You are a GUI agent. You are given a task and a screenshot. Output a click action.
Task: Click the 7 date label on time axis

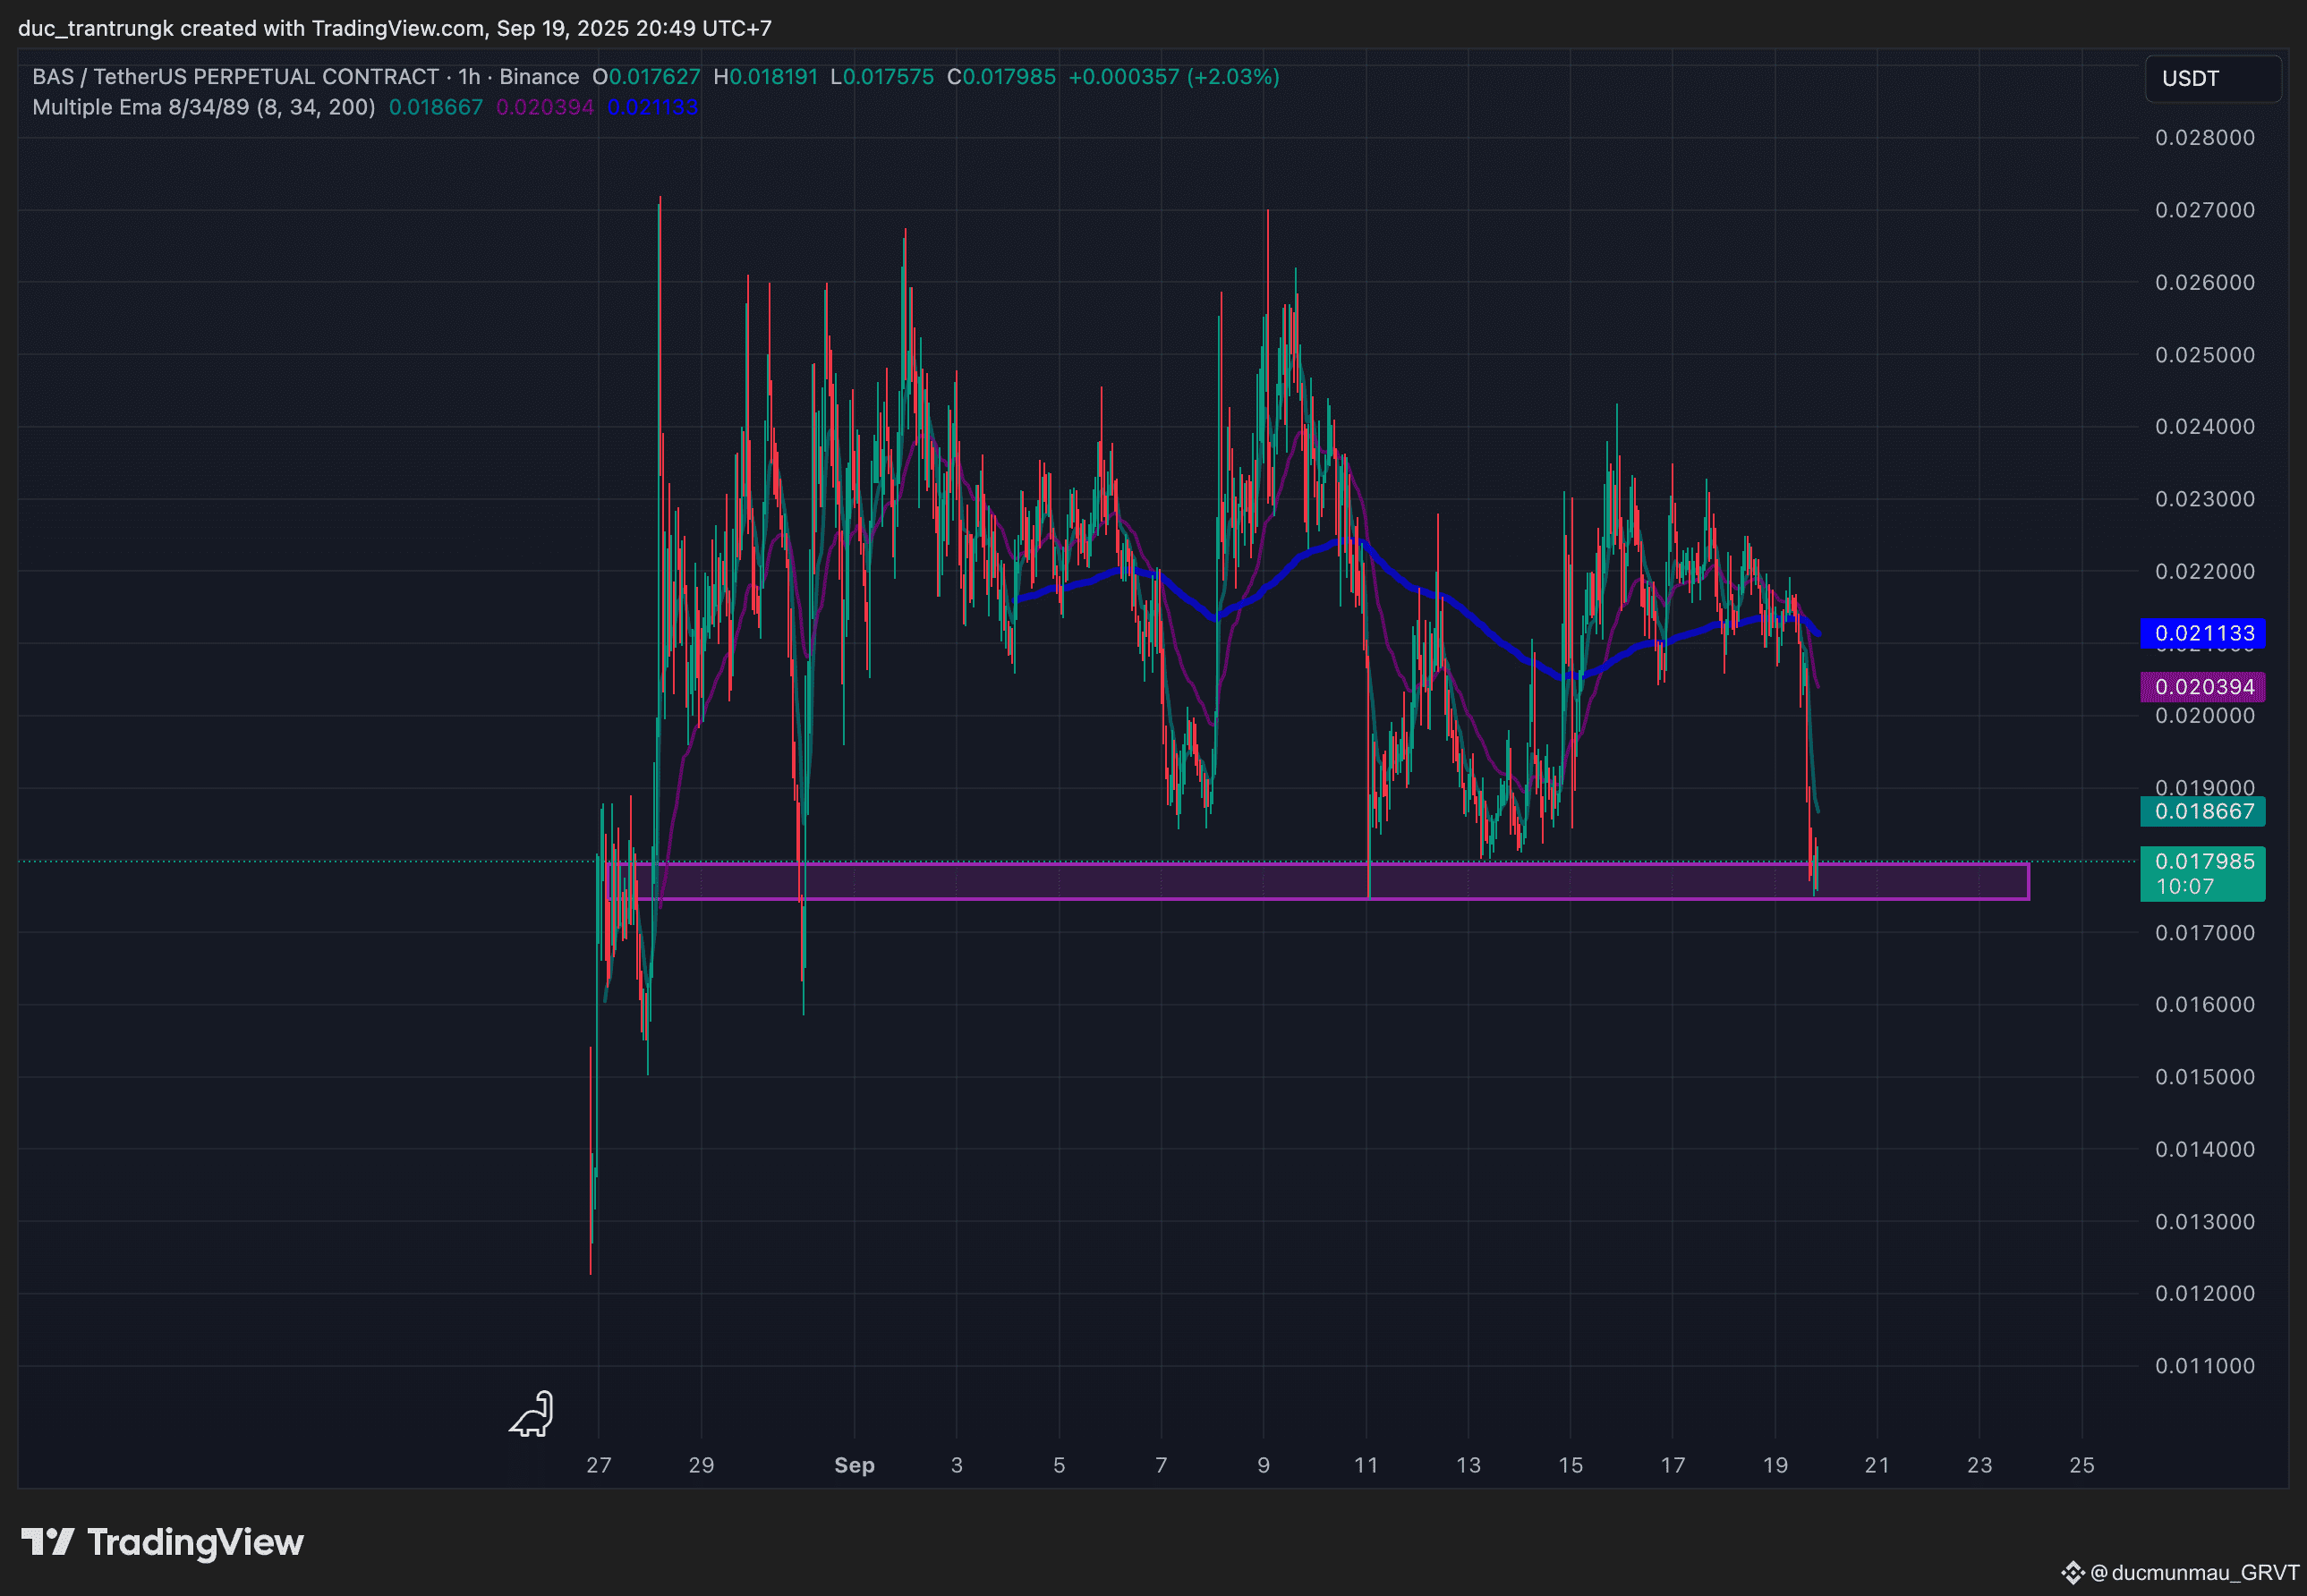pyautogui.click(x=1161, y=1465)
